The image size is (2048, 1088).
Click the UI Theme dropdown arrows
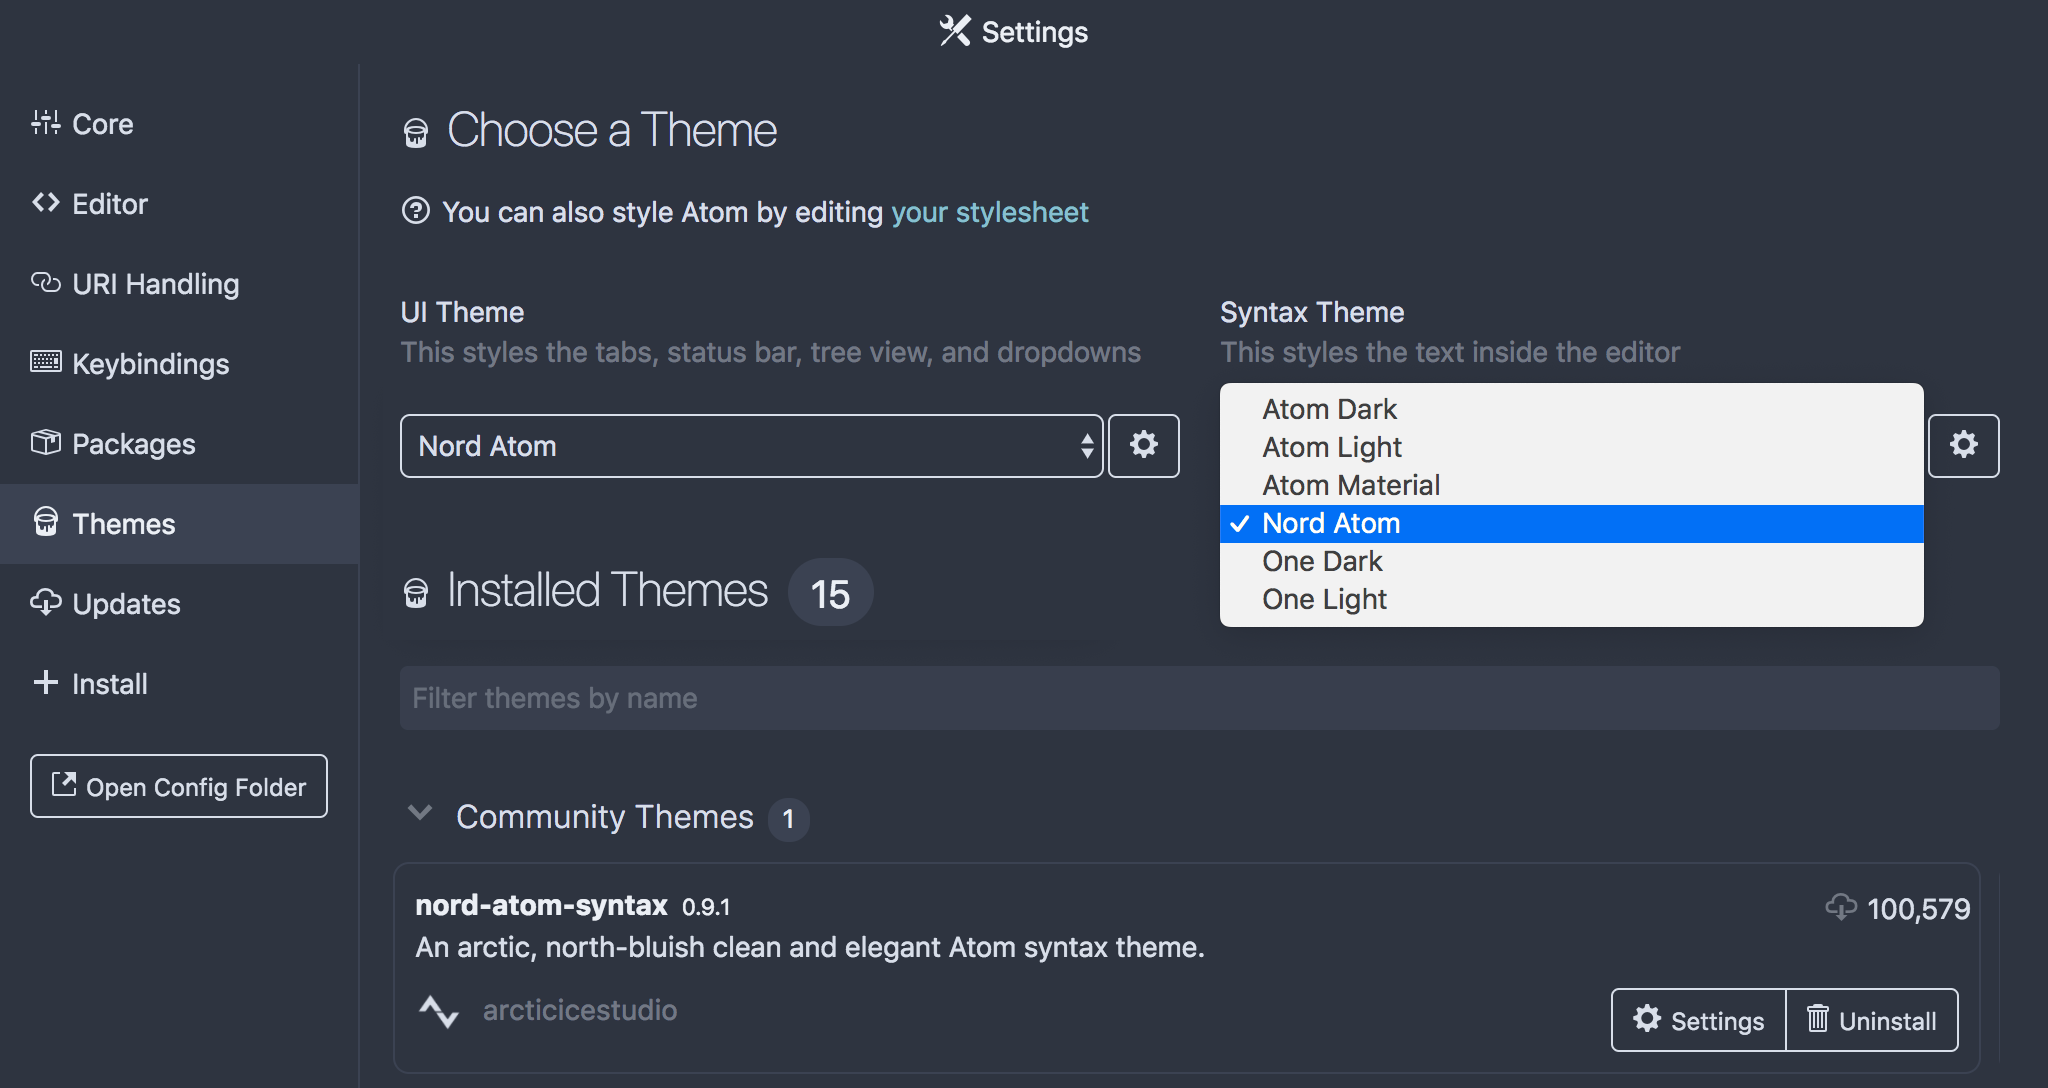coord(1086,446)
